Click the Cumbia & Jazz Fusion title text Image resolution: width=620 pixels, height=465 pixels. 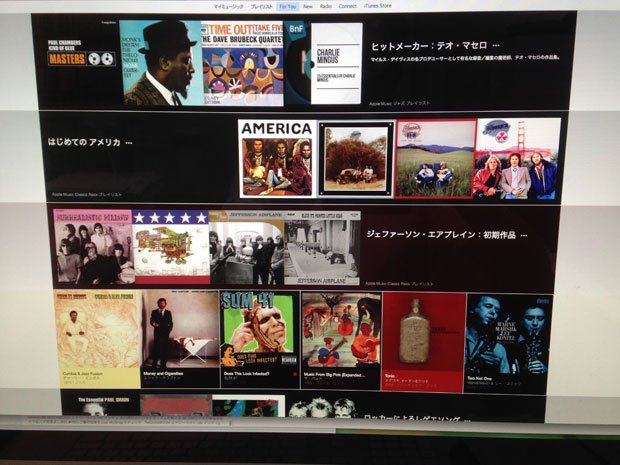click(83, 374)
